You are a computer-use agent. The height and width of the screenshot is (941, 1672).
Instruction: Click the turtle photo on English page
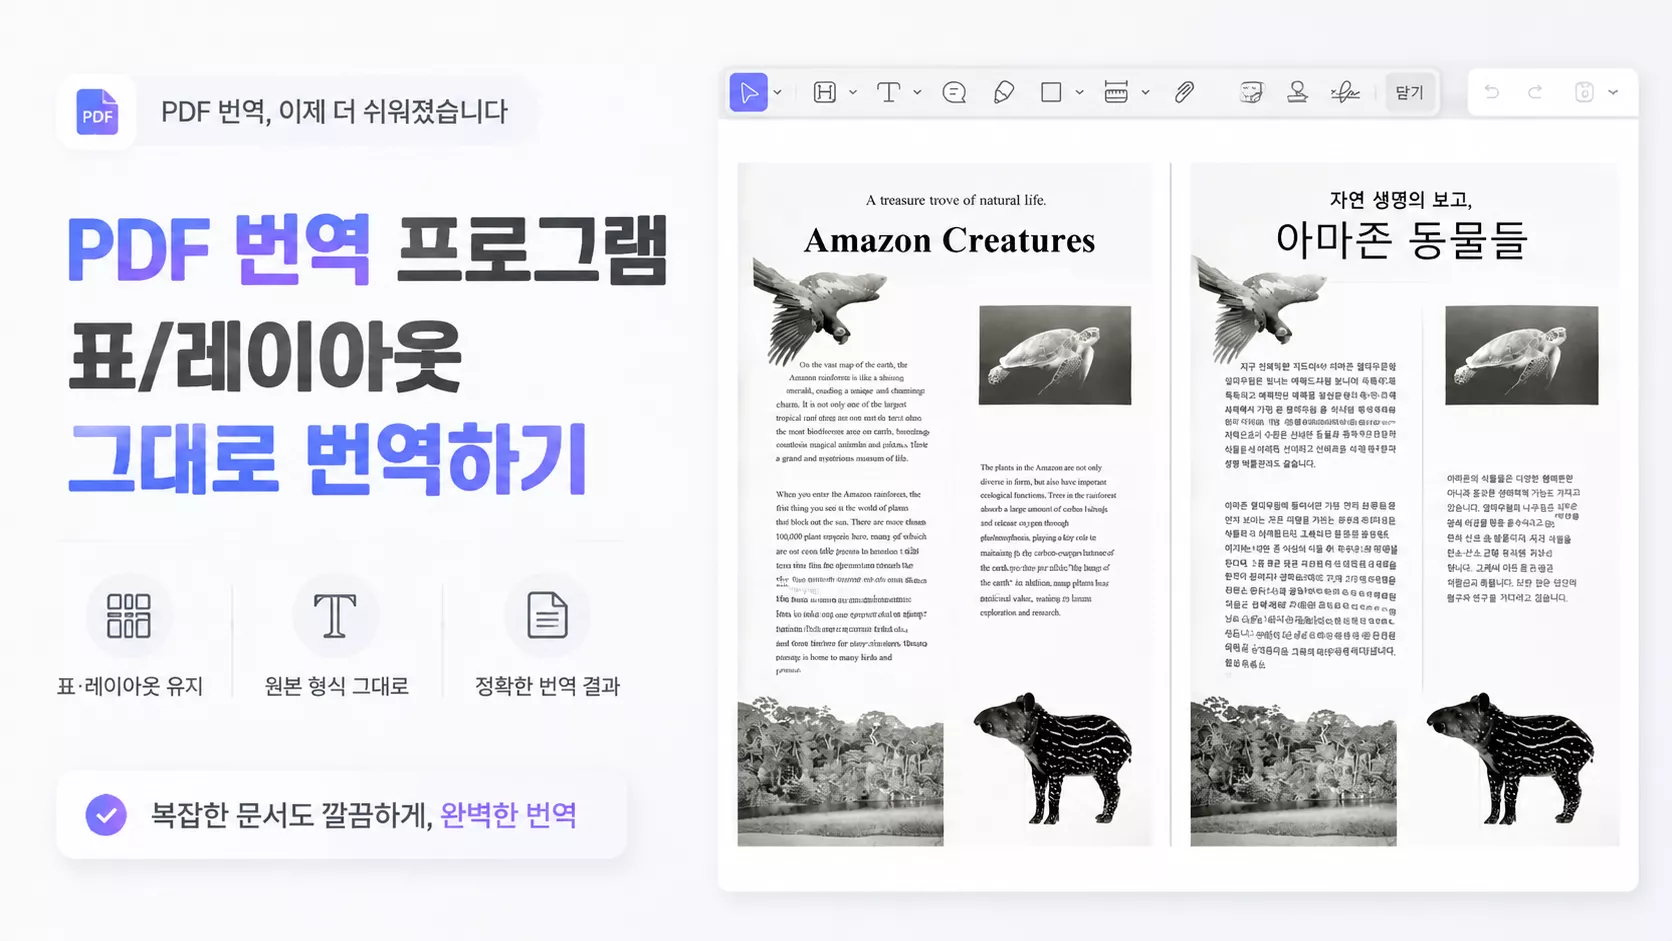[x=1055, y=355]
